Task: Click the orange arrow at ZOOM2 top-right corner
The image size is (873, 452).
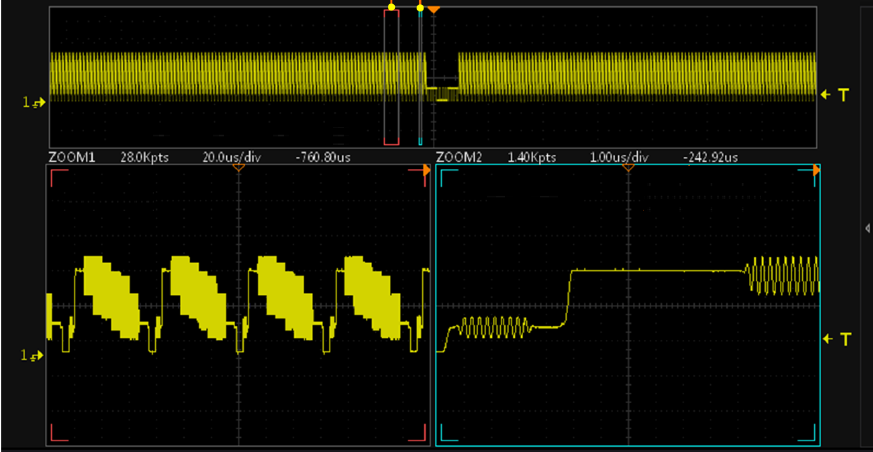Action: pyautogui.click(x=816, y=172)
